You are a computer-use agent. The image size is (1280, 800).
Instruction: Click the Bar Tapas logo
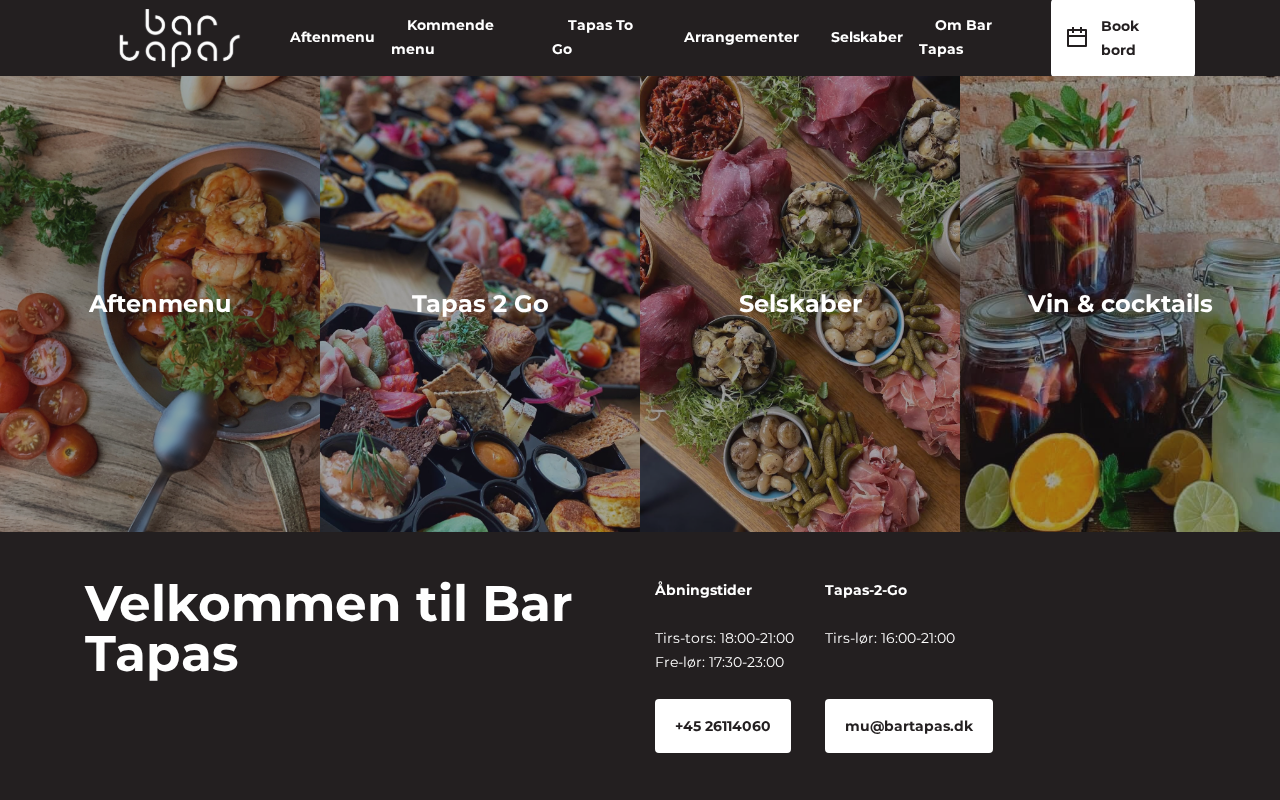(179, 38)
